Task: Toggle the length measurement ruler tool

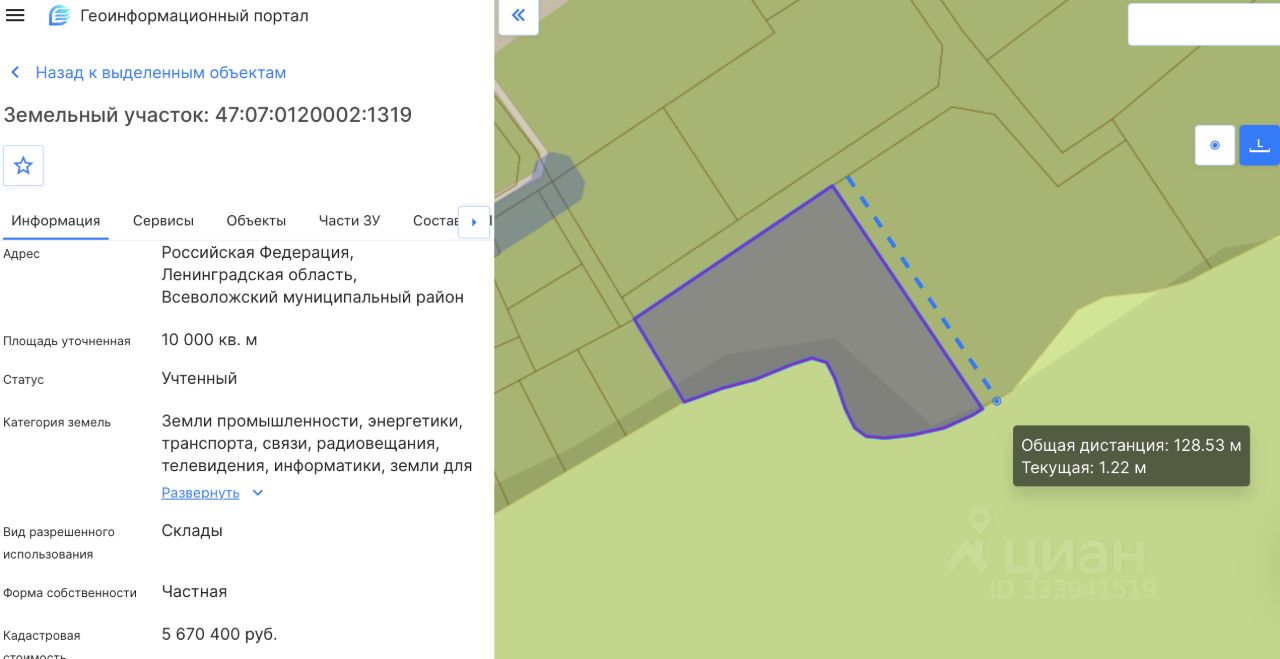Action: pos(1260,145)
